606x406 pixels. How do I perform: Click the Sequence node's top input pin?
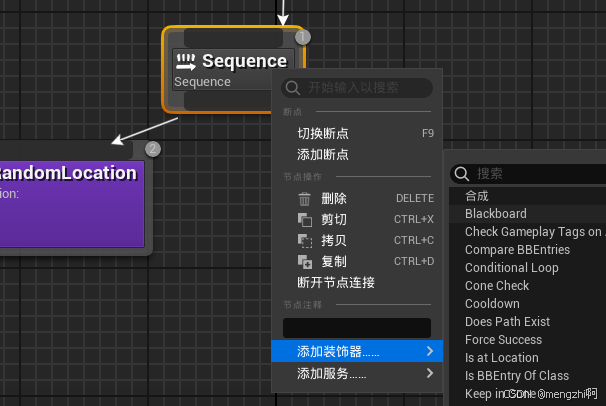(233, 38)
